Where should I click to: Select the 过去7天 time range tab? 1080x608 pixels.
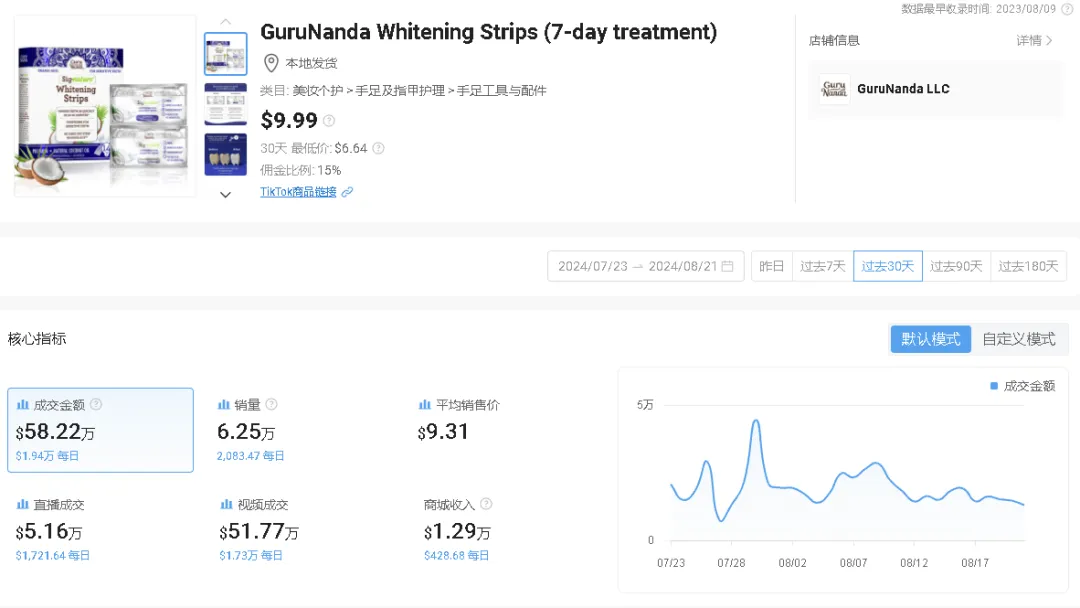pos(822,266)
